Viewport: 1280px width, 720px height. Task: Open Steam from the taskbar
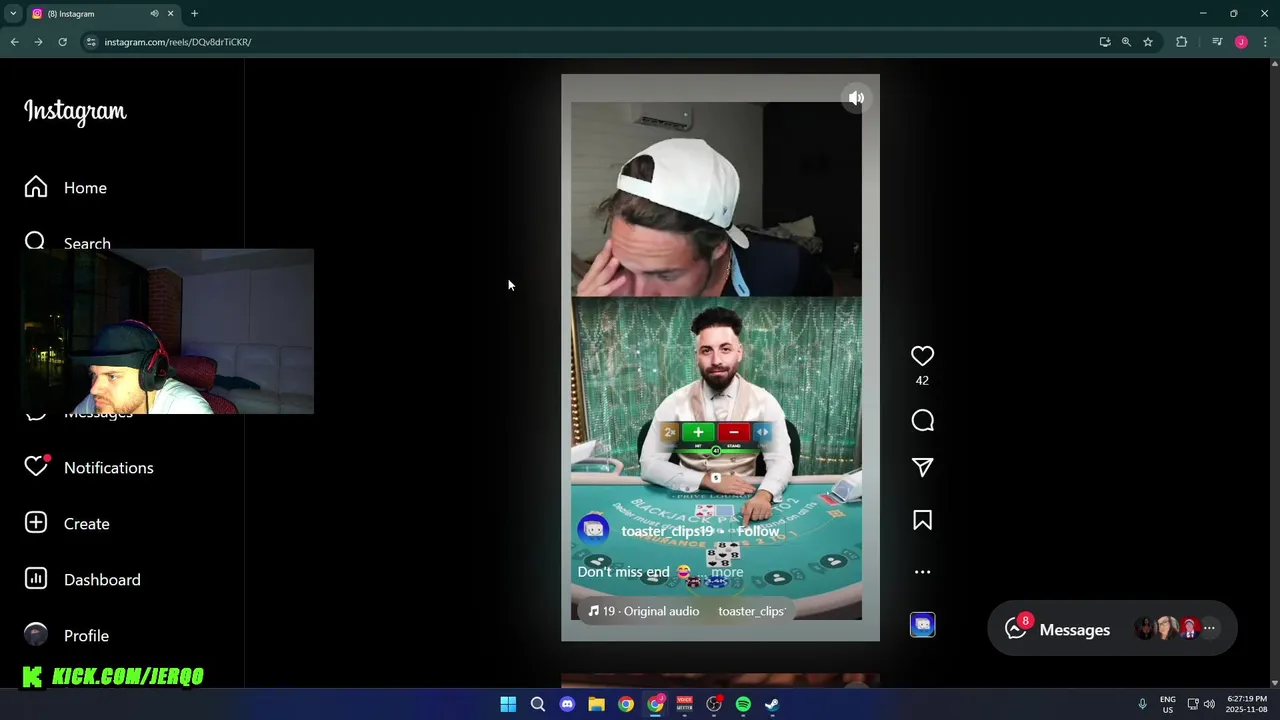tap(772, 704)
